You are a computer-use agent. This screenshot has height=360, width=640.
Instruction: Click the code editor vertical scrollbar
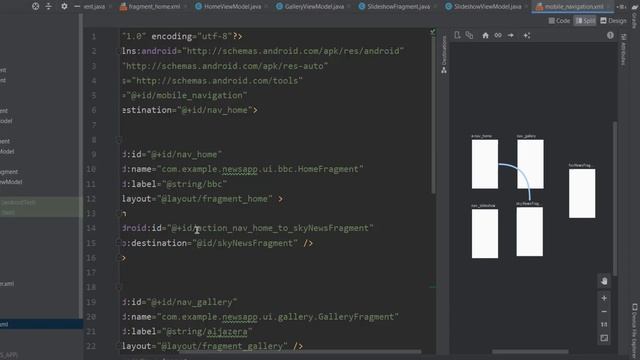(x=433, y=114)
